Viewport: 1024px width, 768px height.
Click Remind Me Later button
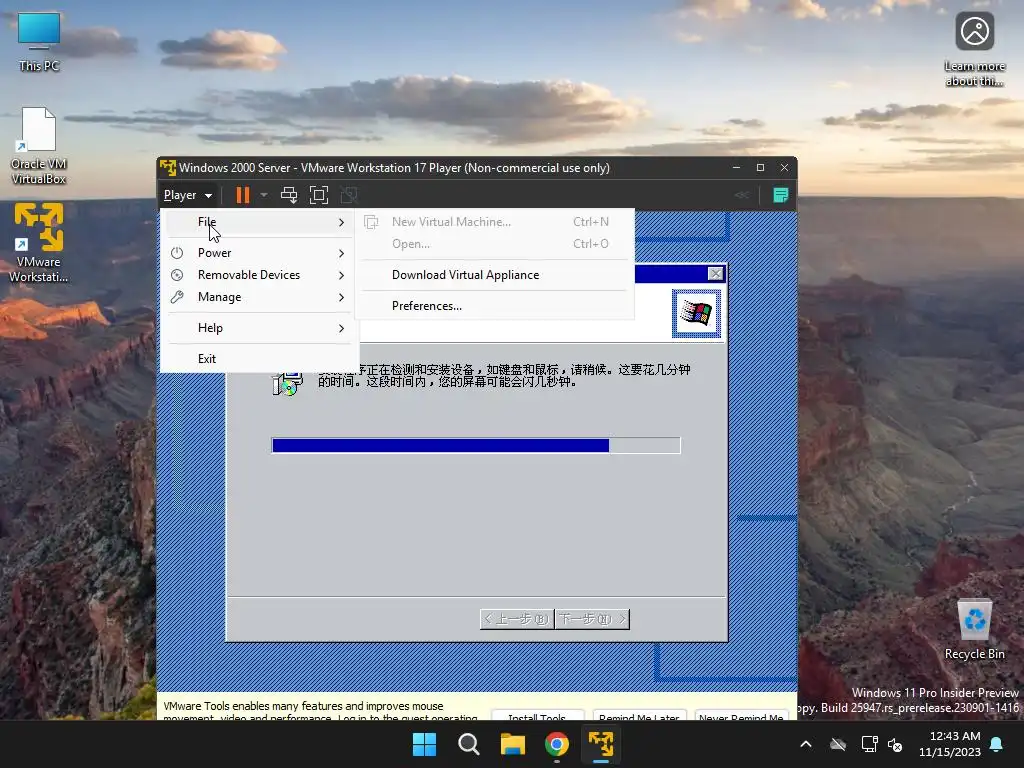coord(639,716)
